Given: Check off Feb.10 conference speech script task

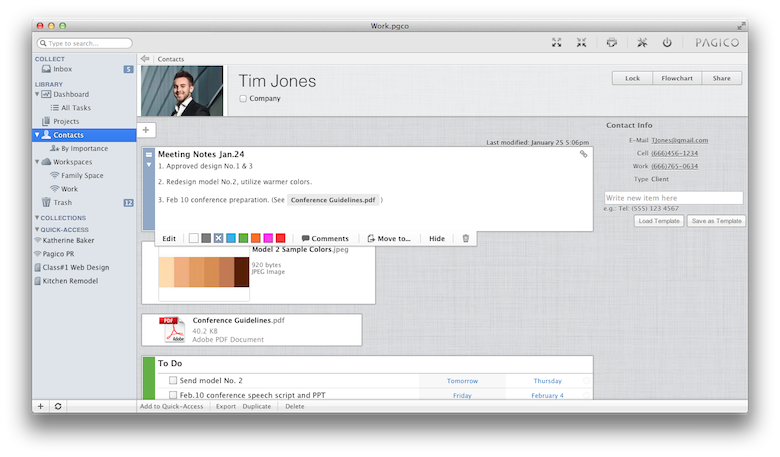Looking at the screenshot, I should pos(173,395).
